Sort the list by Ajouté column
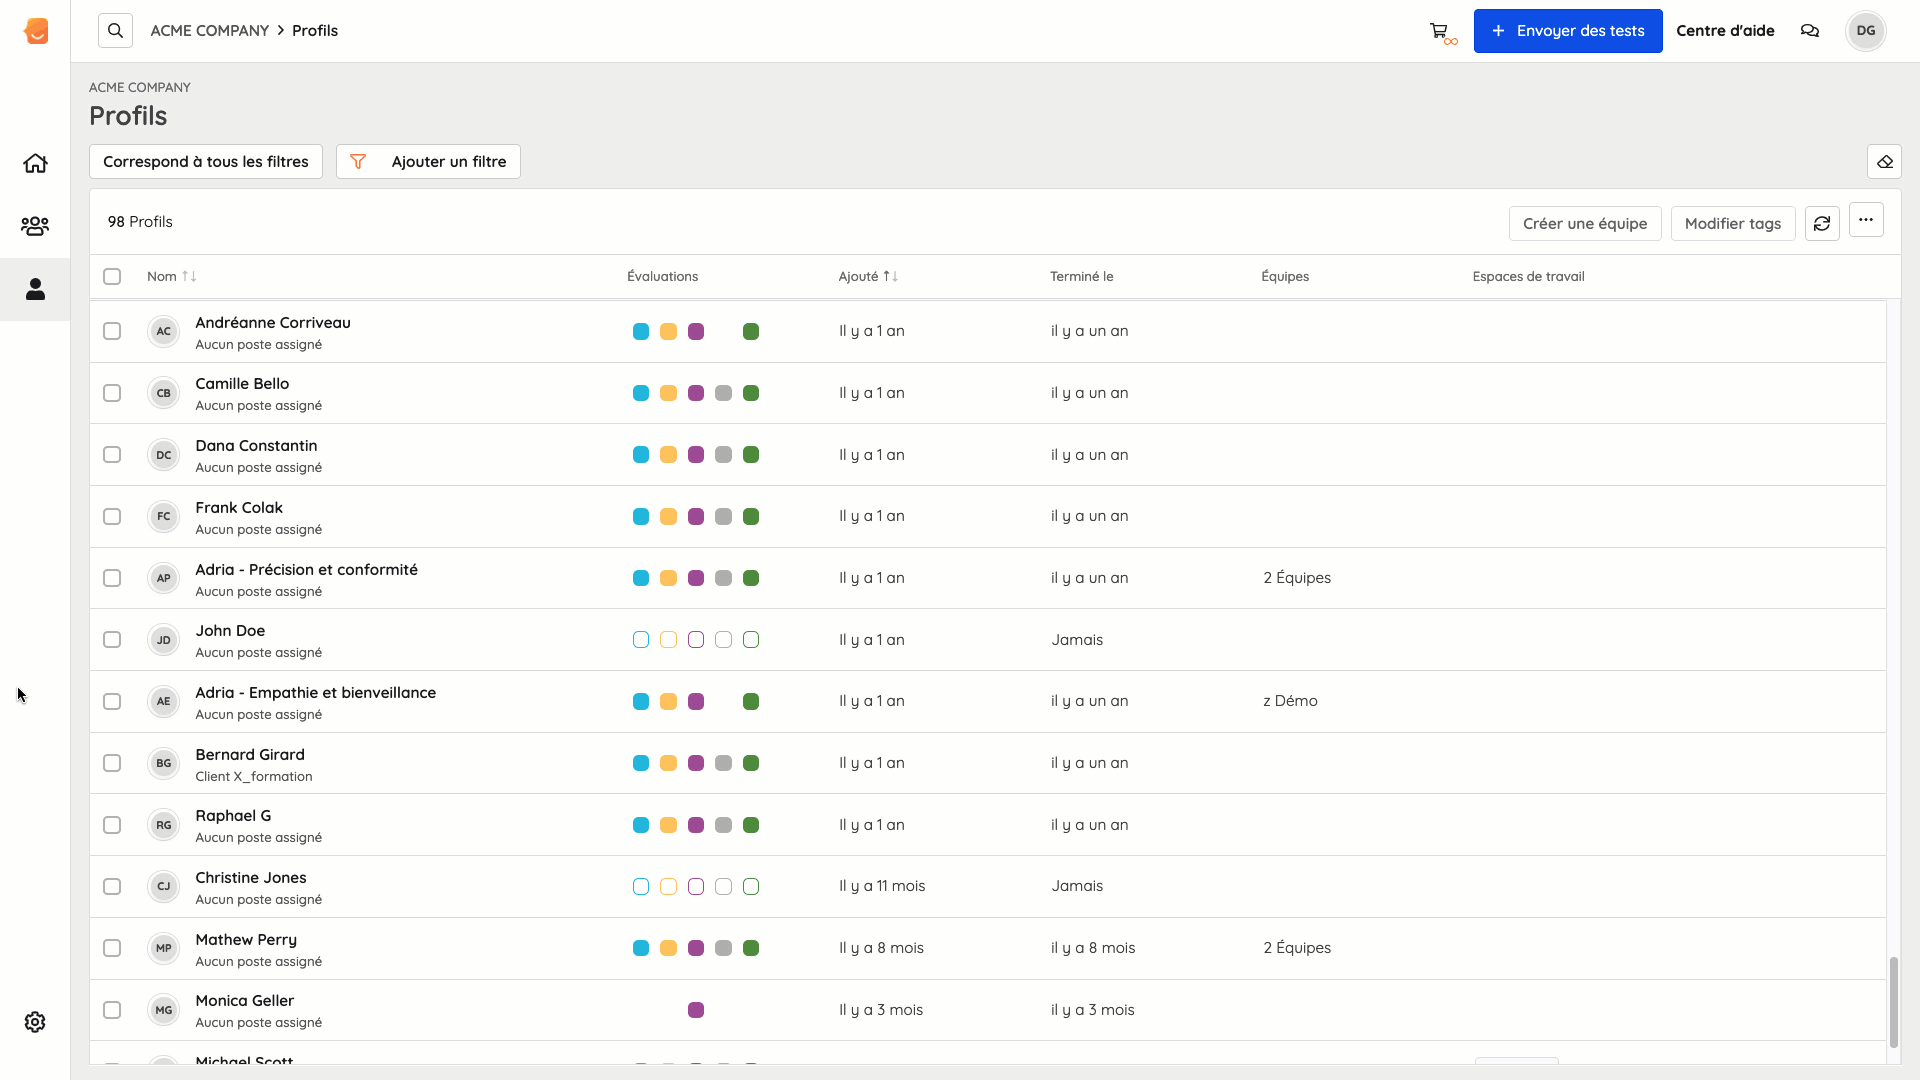Screen dimensions: 1920x1080 click(x=868, y=277)
